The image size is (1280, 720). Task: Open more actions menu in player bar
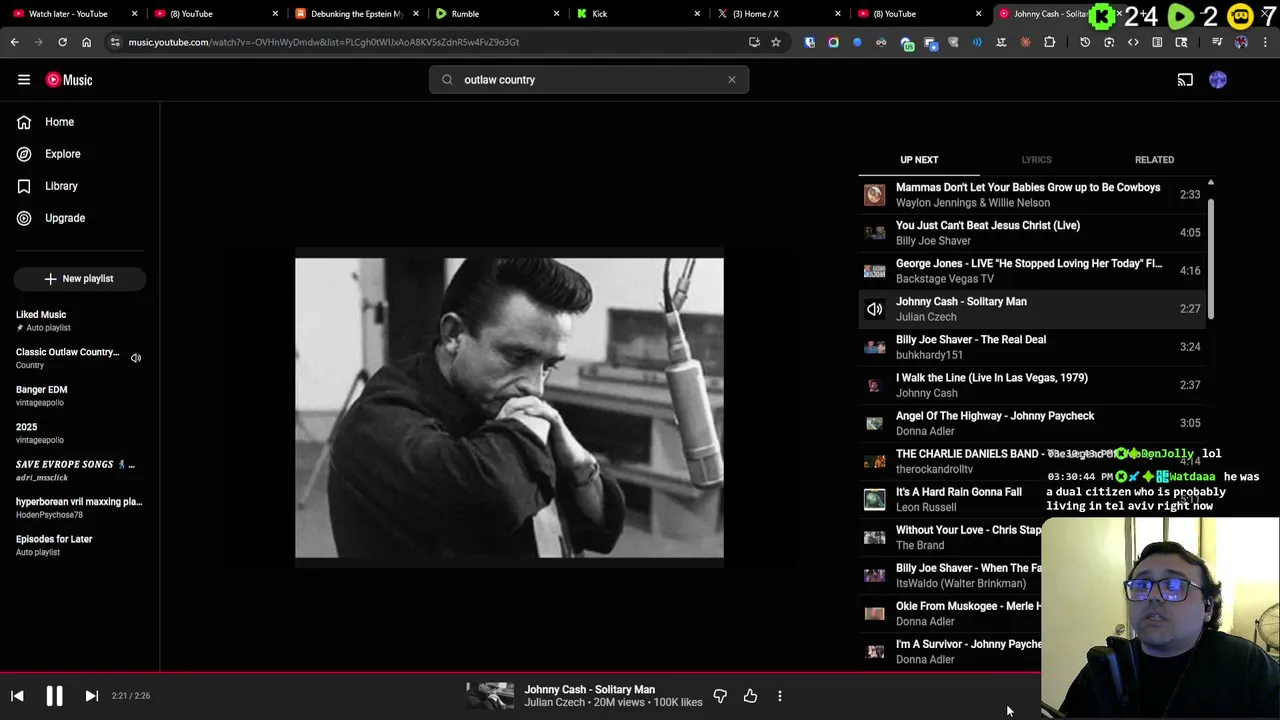[x=780, y=696]
